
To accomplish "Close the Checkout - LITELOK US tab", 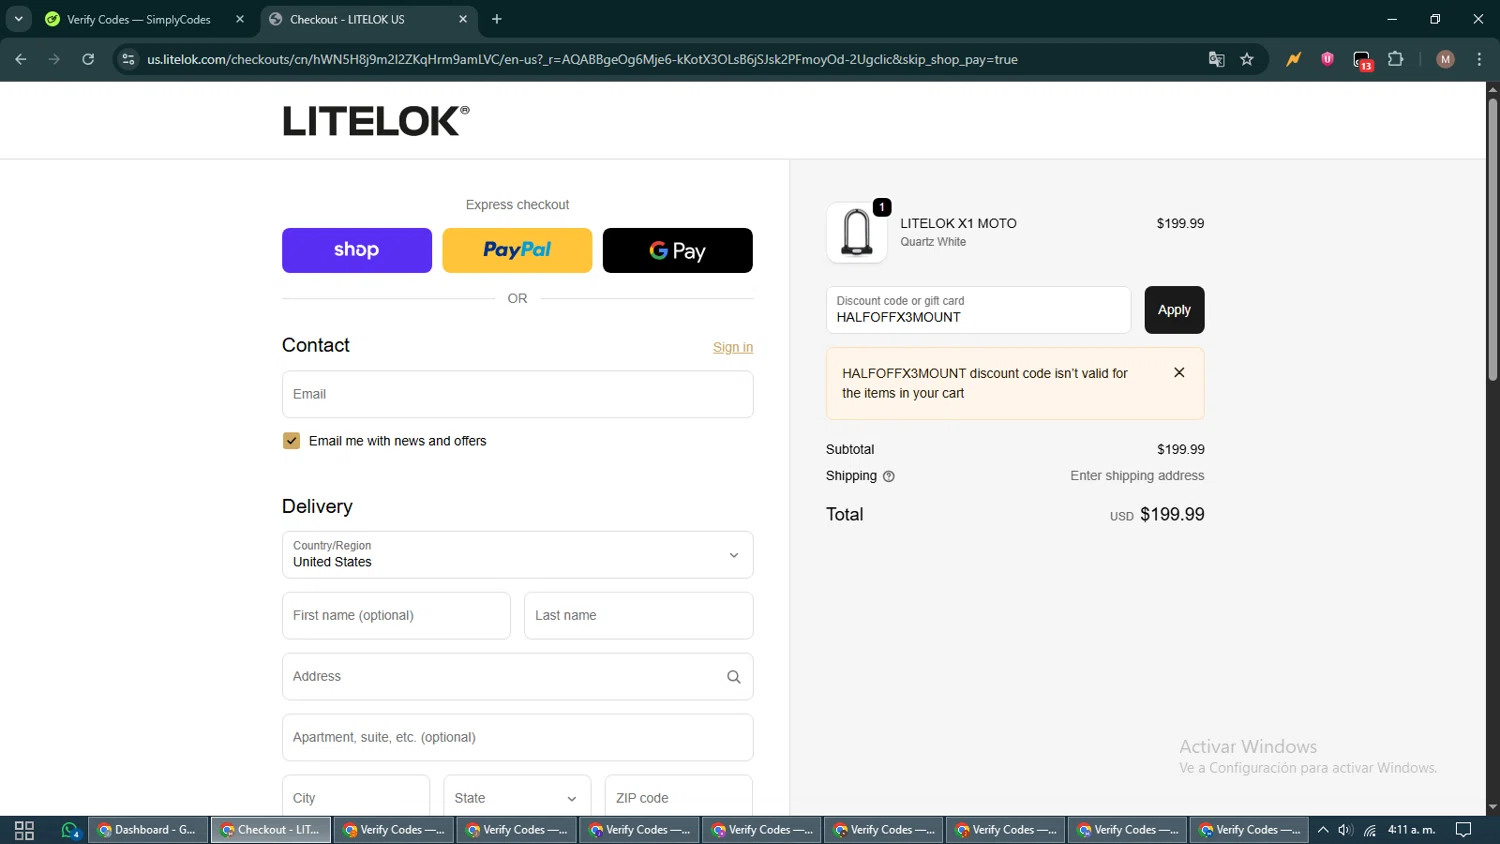I will point(463,19).
